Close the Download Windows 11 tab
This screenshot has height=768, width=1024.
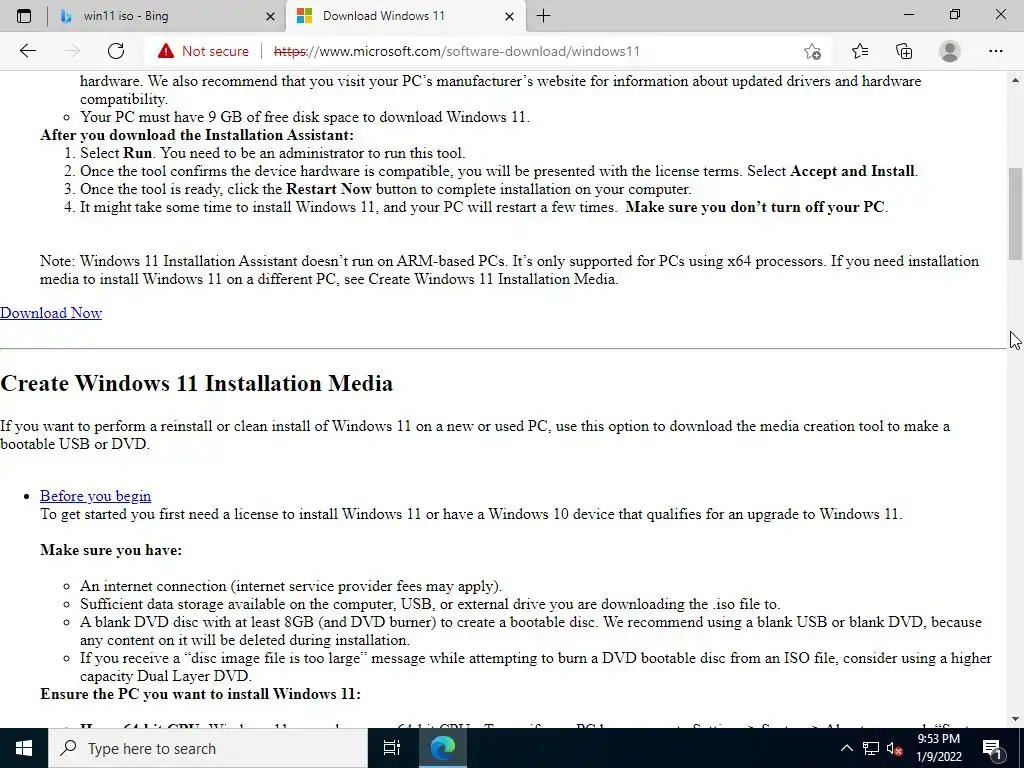(x=509, y=16)
